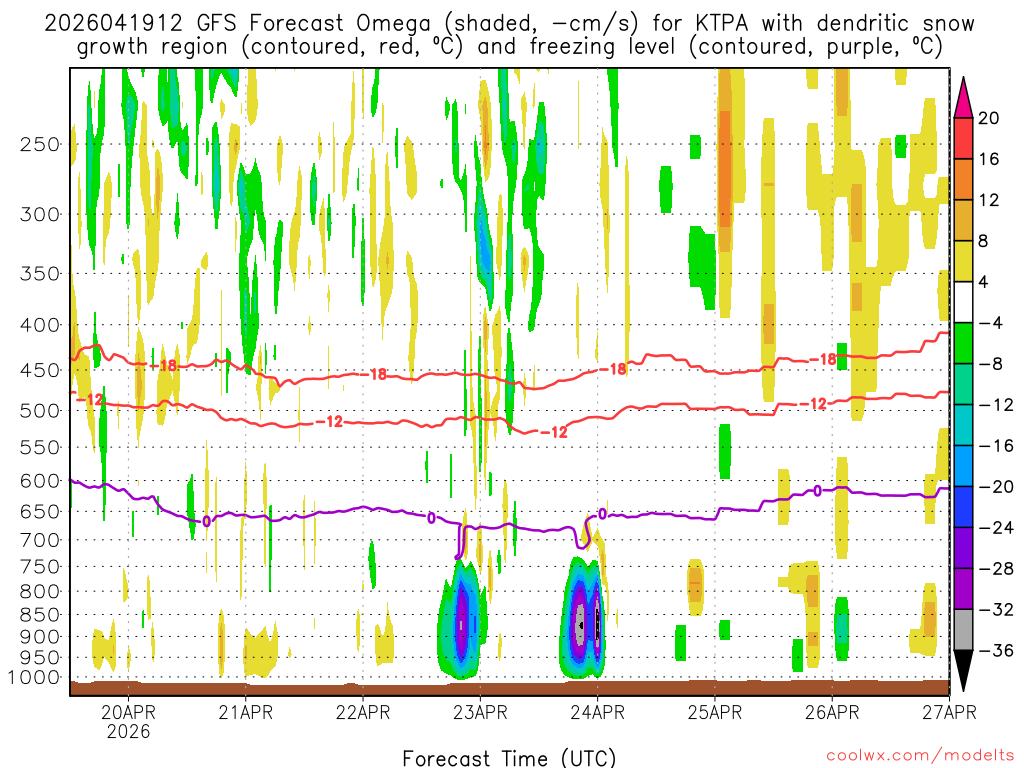Choose the light blue swatch above -20
The height and width of the screenshot is (768, 1024).
tap(965, 466)
